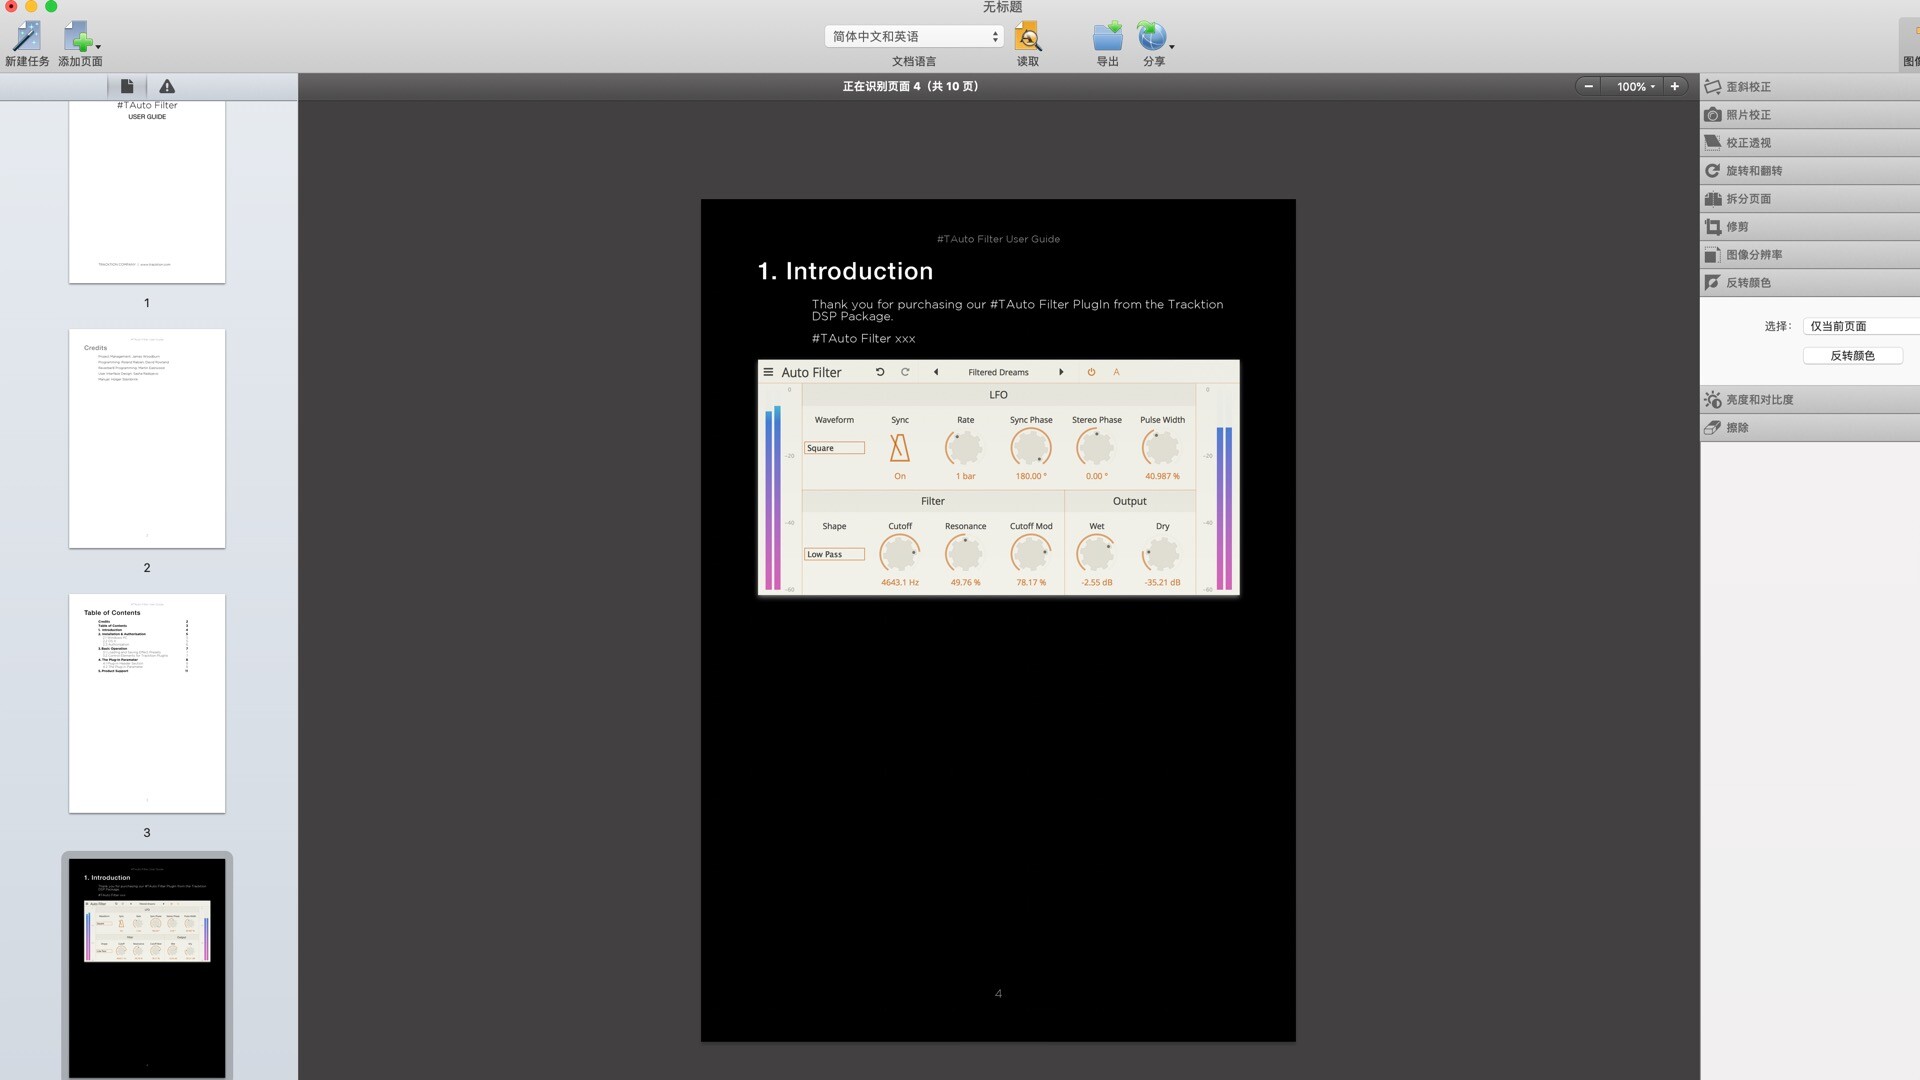Expand the Brightness and Contrast (亮度和对比度) tool
The height and width of the screenshot is (1080, 1920).
click(x=1810, y=399)
